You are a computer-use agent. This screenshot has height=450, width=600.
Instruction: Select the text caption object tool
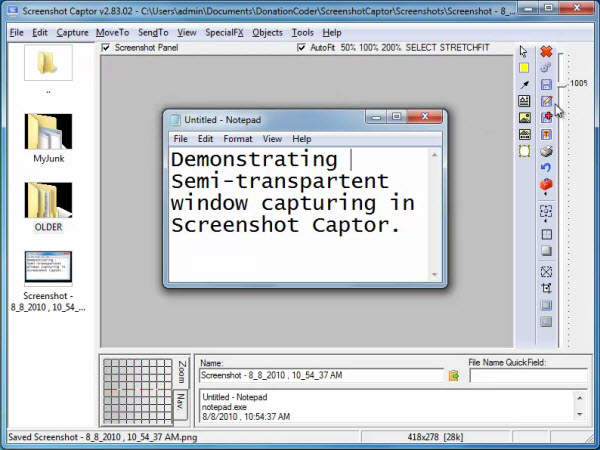pyautogui.click(x=524, y=101)
